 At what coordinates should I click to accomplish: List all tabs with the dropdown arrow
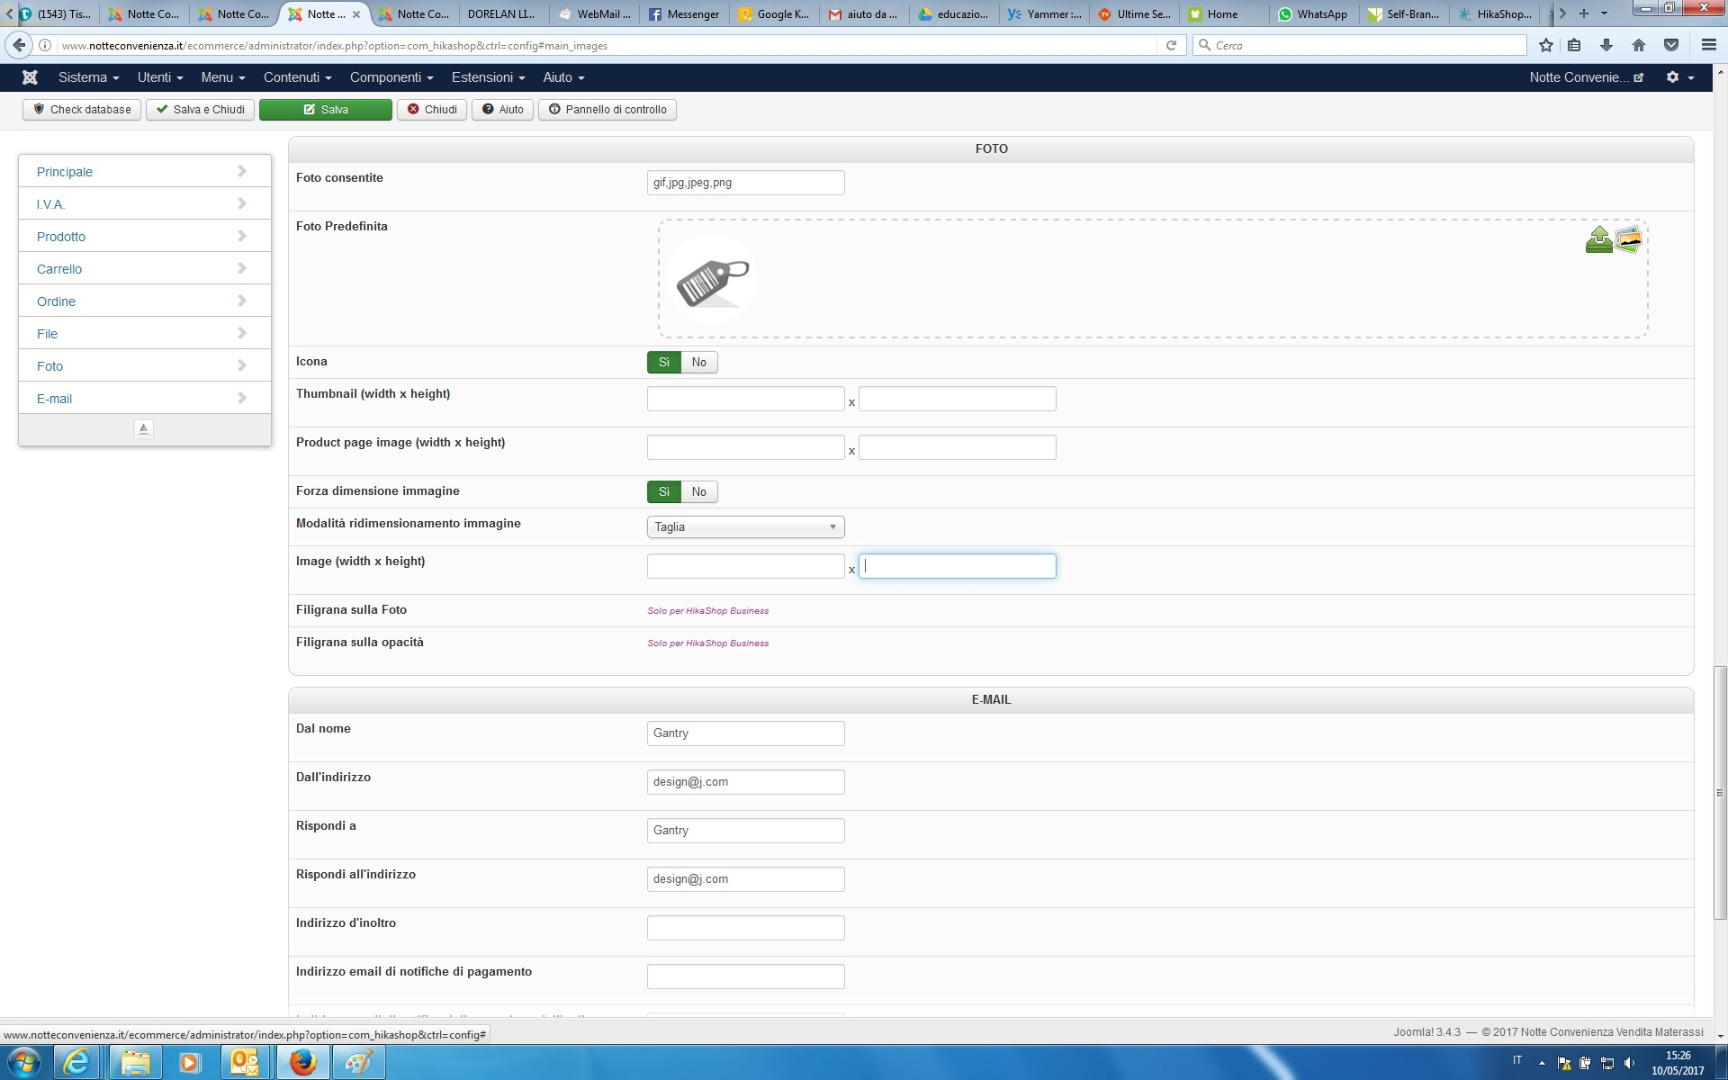(x=1604, y=14)
